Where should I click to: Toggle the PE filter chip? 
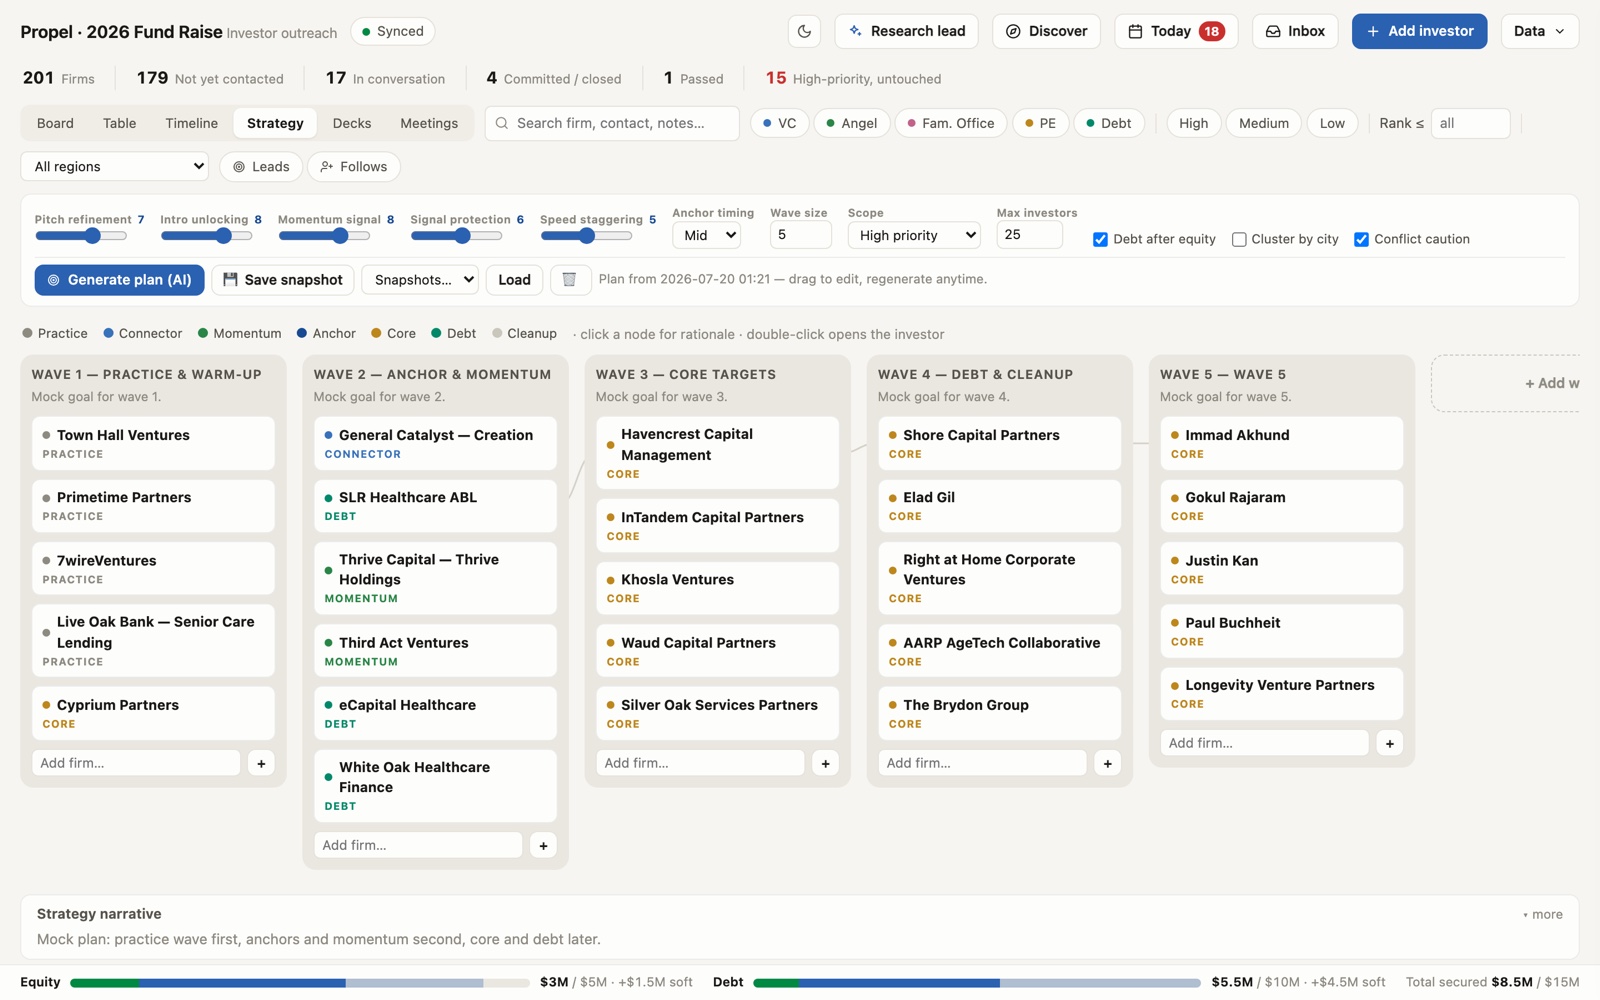[1040, 123]
